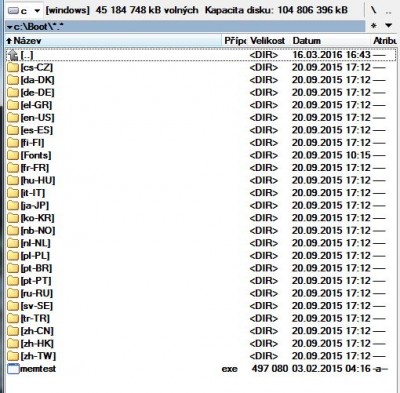Sort by Velikost column header
This screenshot has width=400, height=393.
(x=268, y=41)
